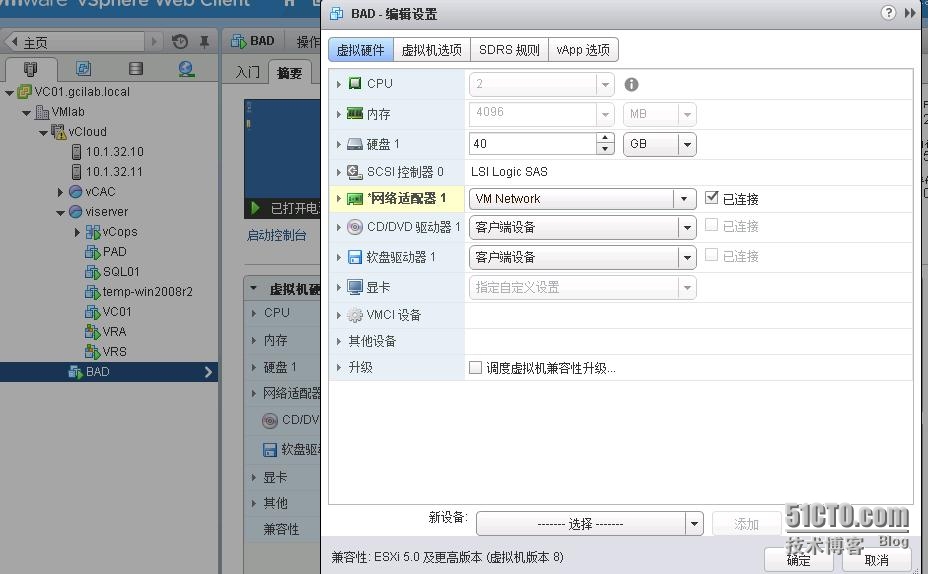
Task: Expand SCSI 控制器 0 row
Action: pyautogui.click(x=339, y=172)
